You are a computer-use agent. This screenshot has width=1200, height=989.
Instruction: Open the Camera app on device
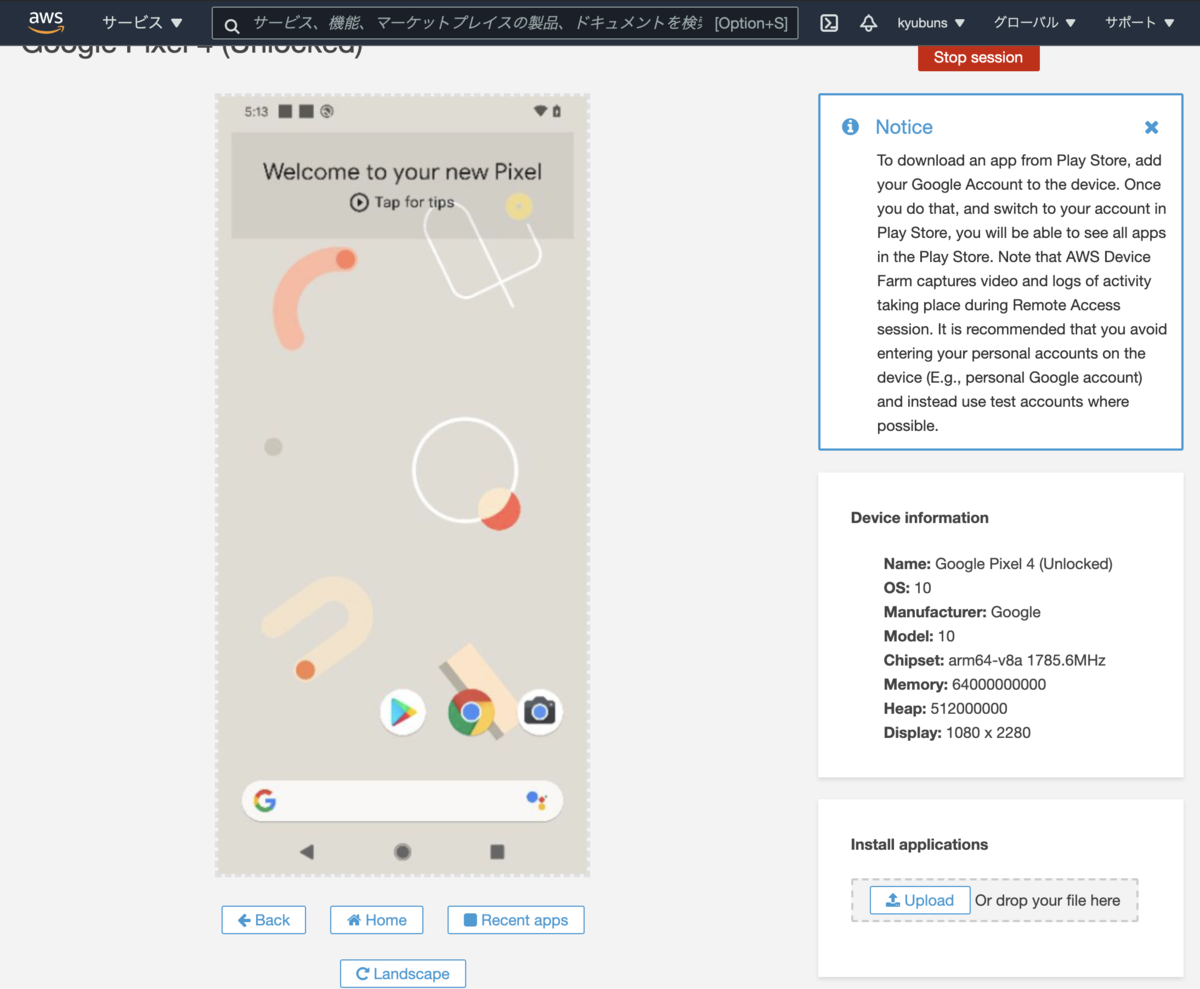(540, 712)
